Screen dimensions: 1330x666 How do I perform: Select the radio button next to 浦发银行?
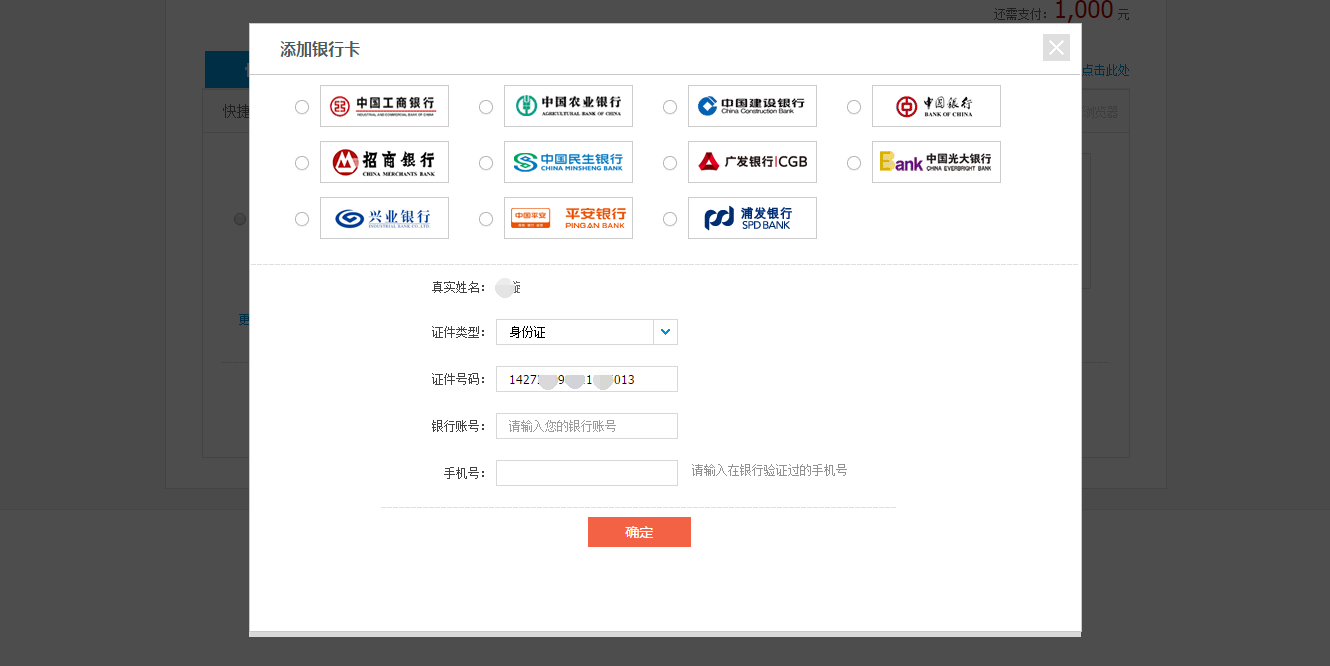click(x=669, y=218)
